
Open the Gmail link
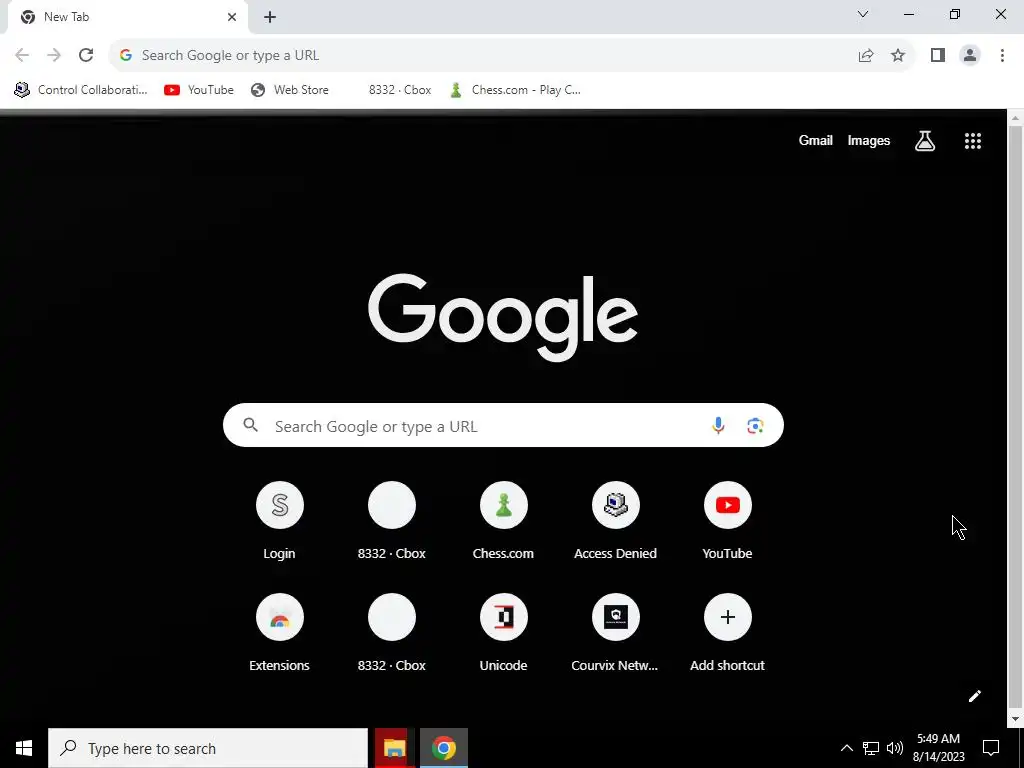tap(815, 140)
